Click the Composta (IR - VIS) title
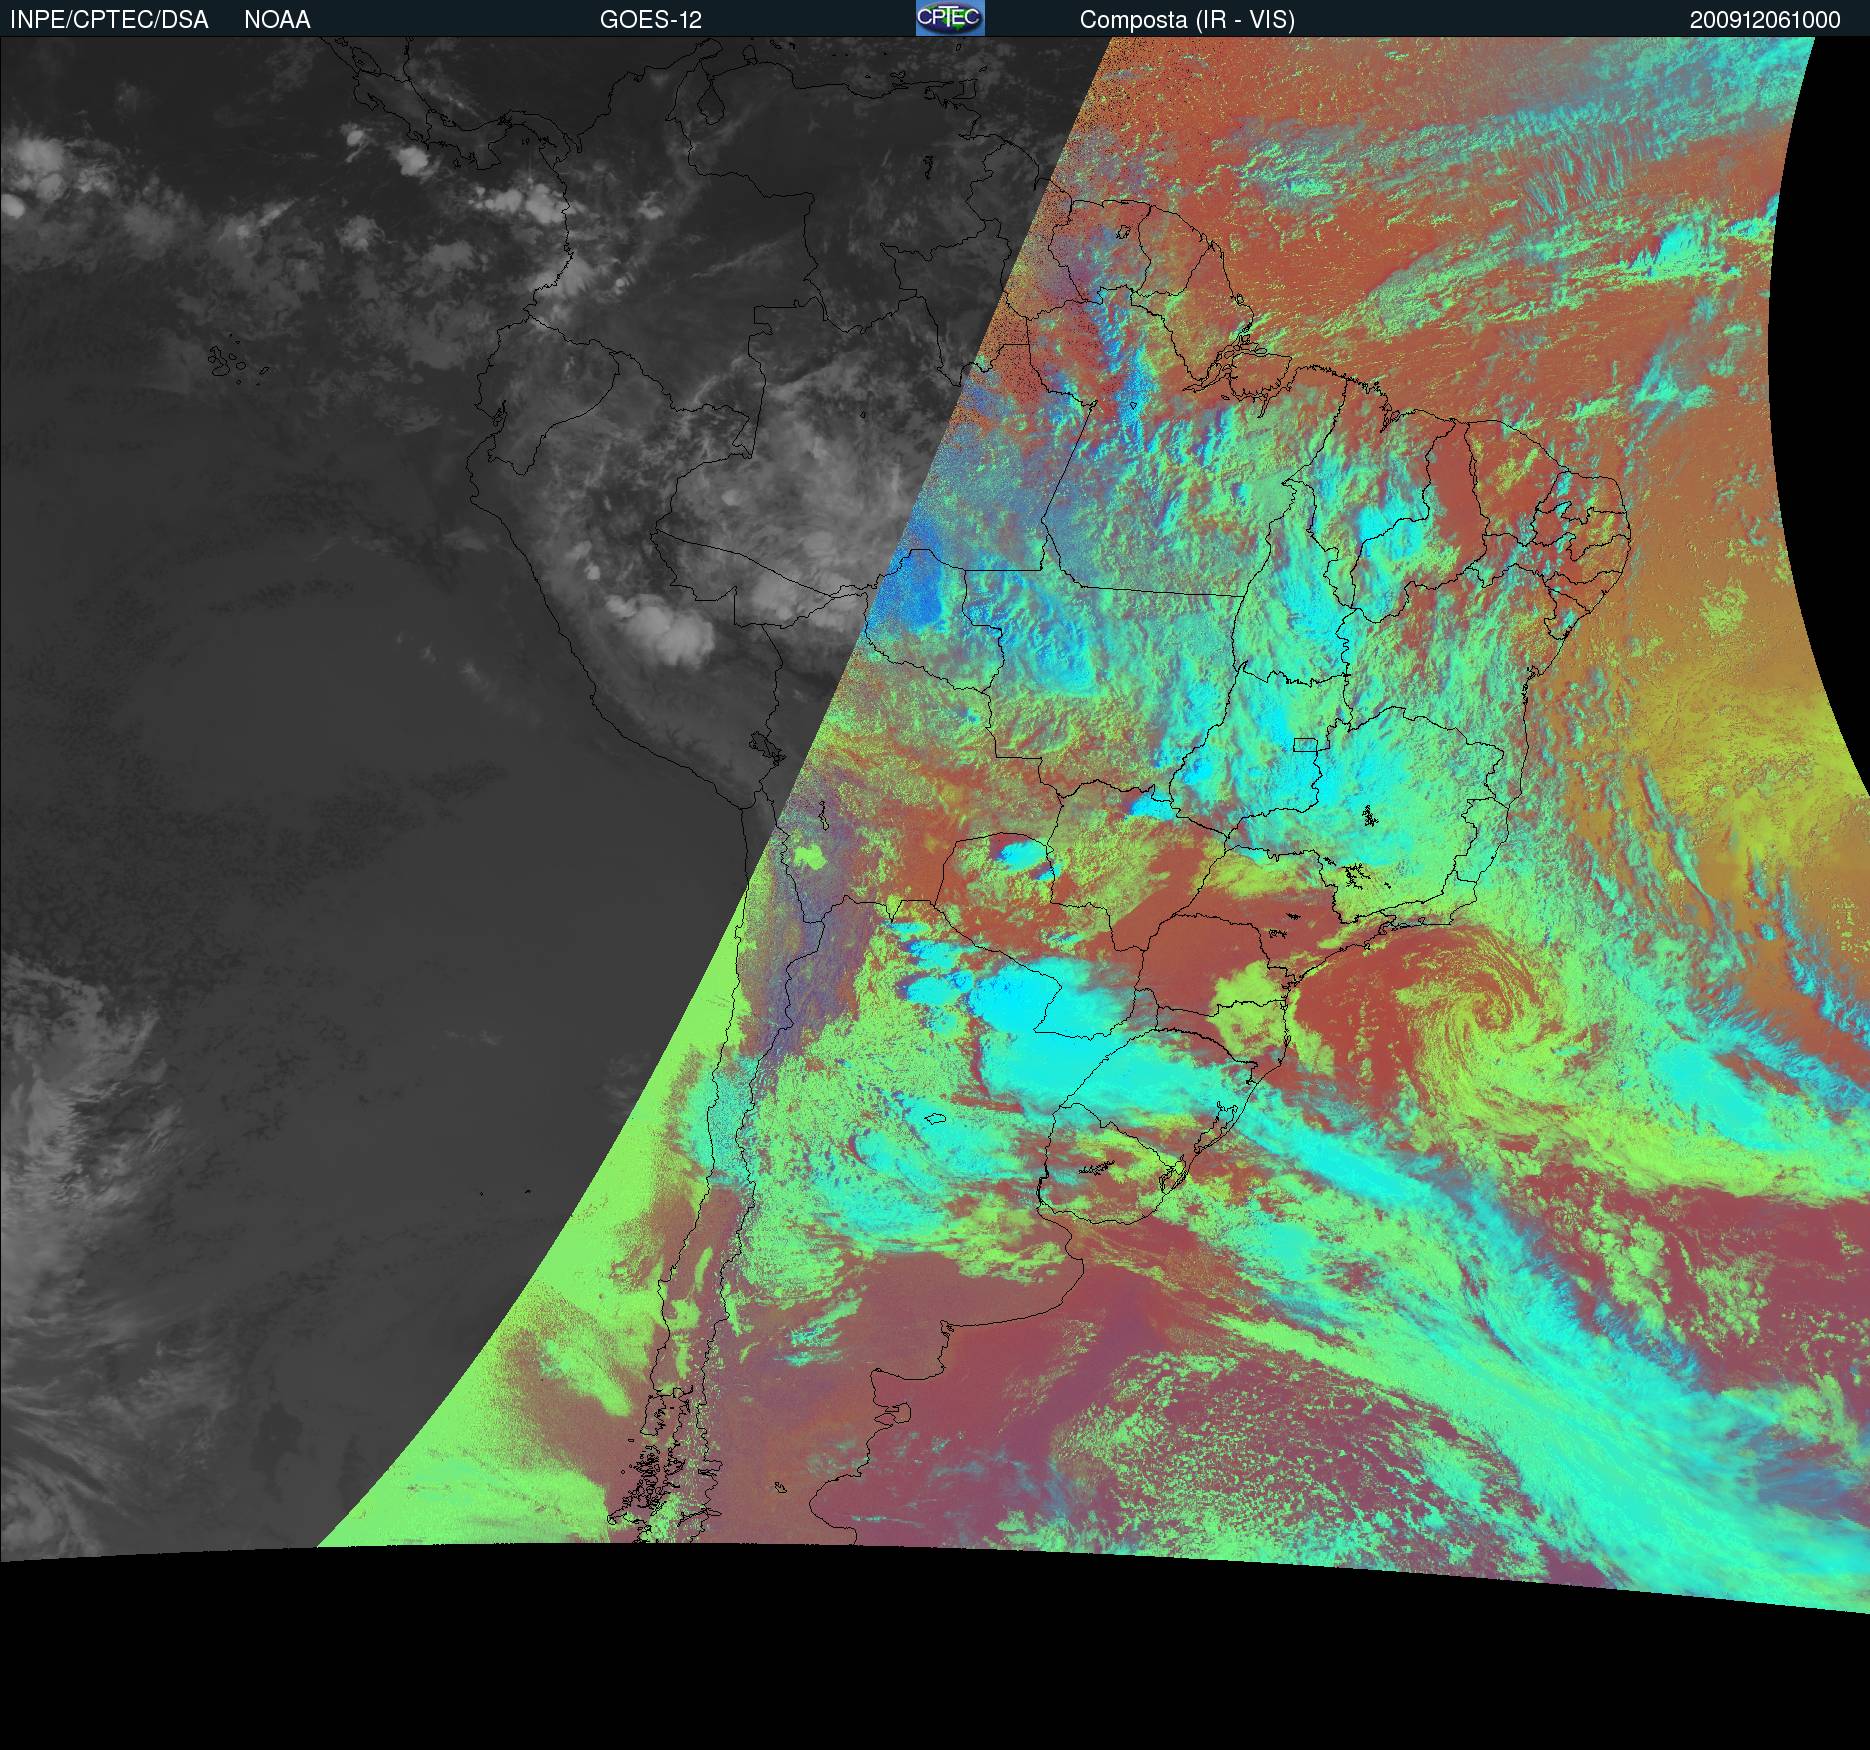The width and height of the screenshot is (1870, 1750). 1187,20
